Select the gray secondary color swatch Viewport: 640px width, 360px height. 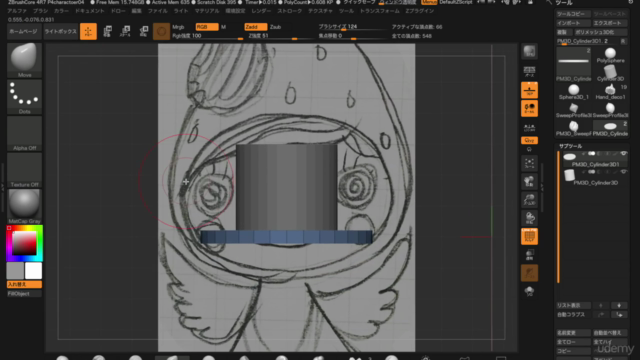click(15, 271)
